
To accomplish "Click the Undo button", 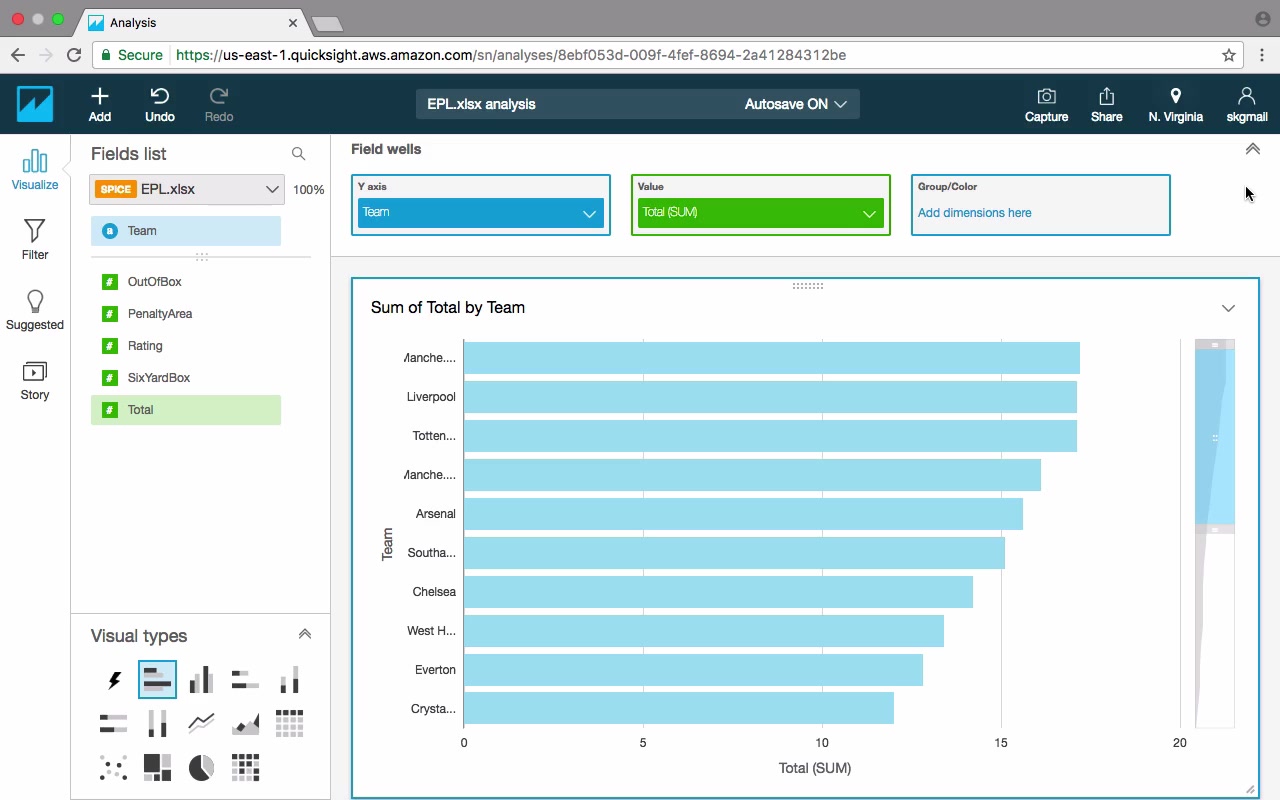I will click(x=160, y=104).
